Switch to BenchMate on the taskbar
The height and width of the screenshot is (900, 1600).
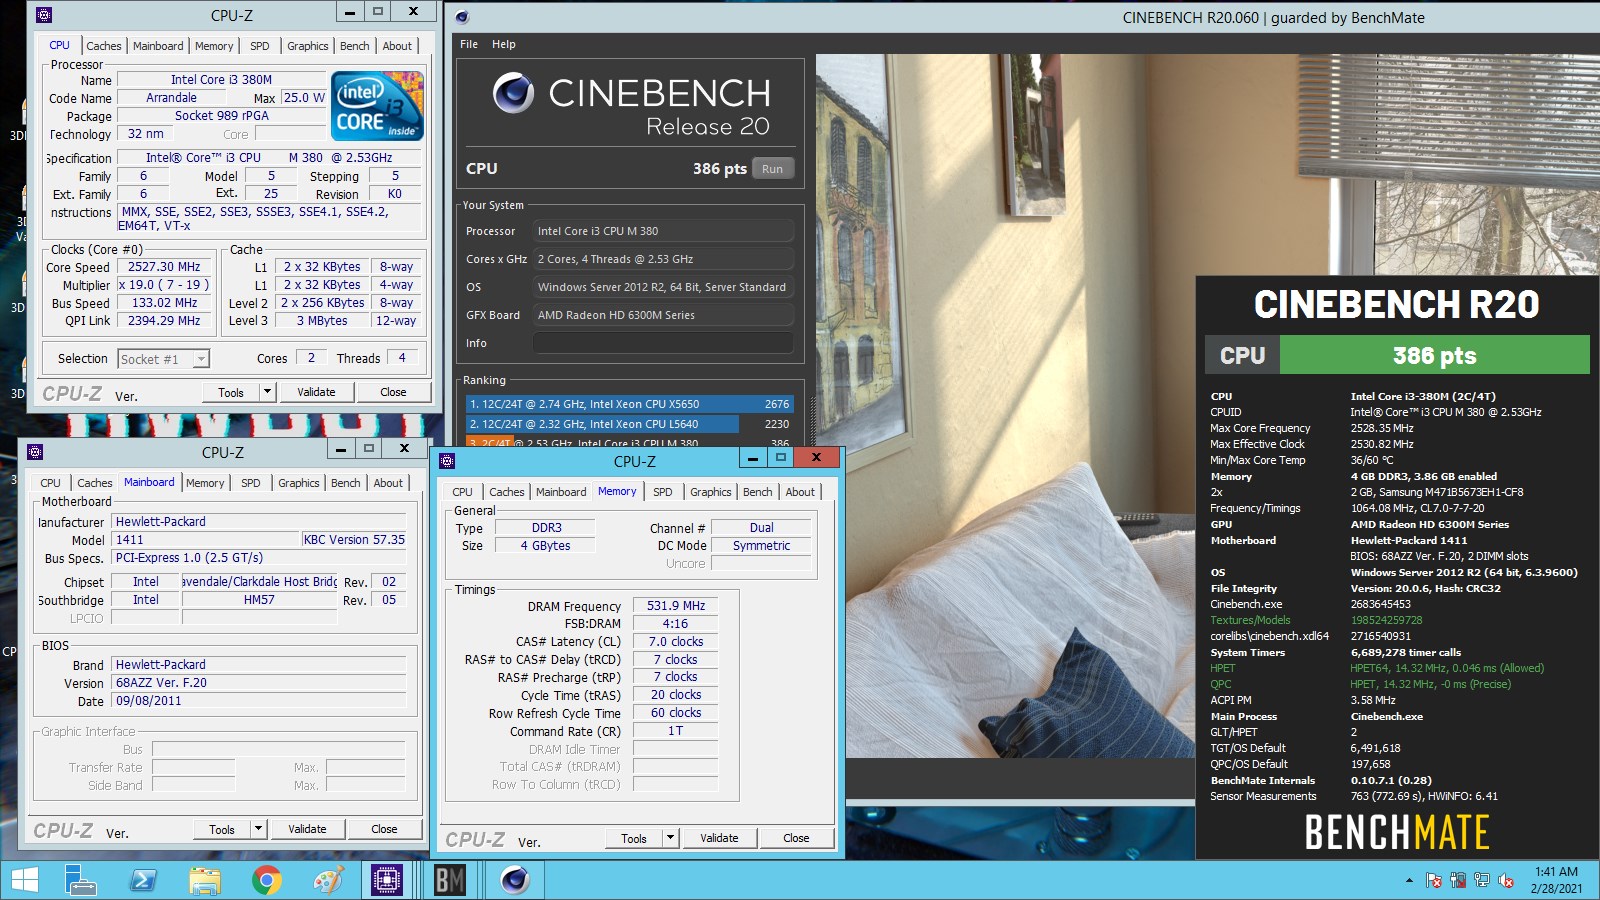pyautogui.click(x=449, y=880)
